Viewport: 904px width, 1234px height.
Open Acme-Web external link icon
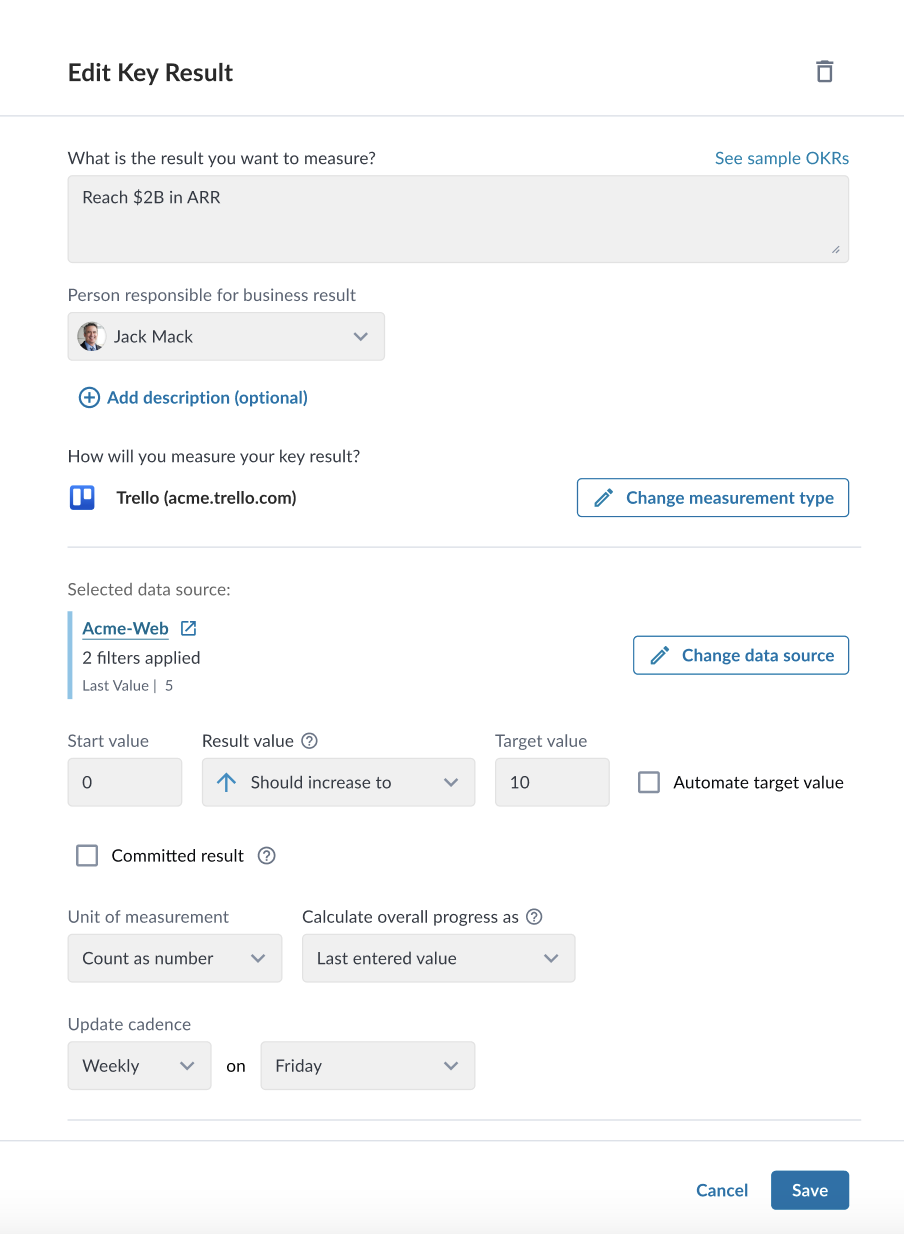(x=188, y=629)
